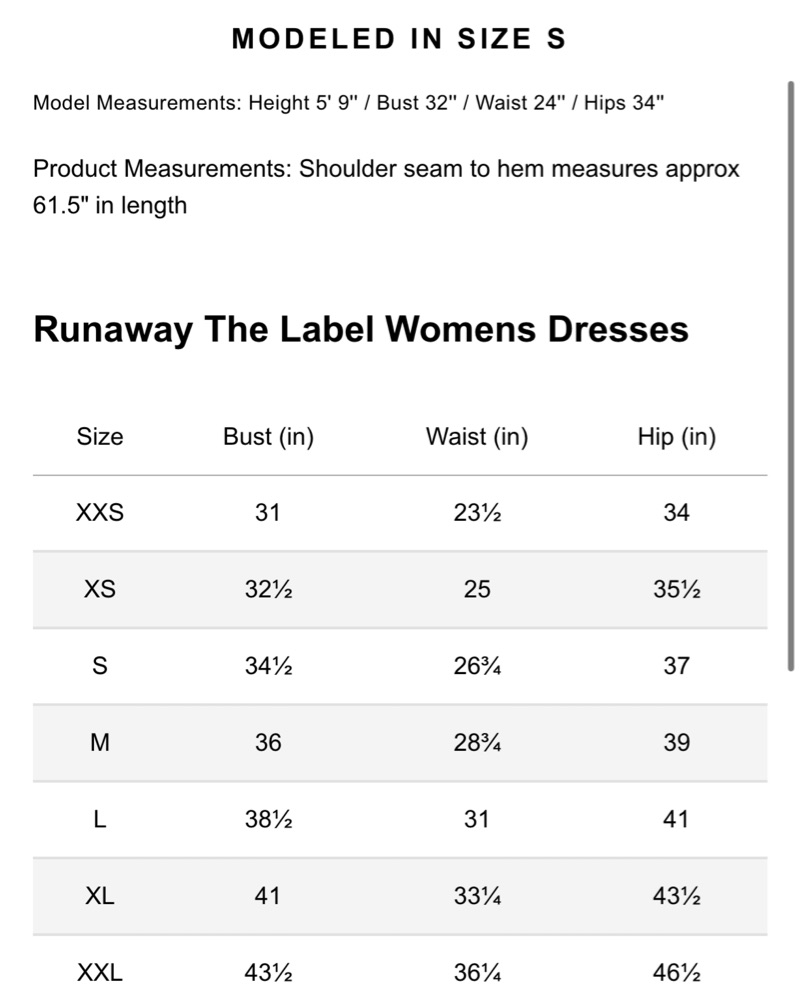801x1000 pixels.
Task: Select the XXS size row label
Action: (100, 513)
